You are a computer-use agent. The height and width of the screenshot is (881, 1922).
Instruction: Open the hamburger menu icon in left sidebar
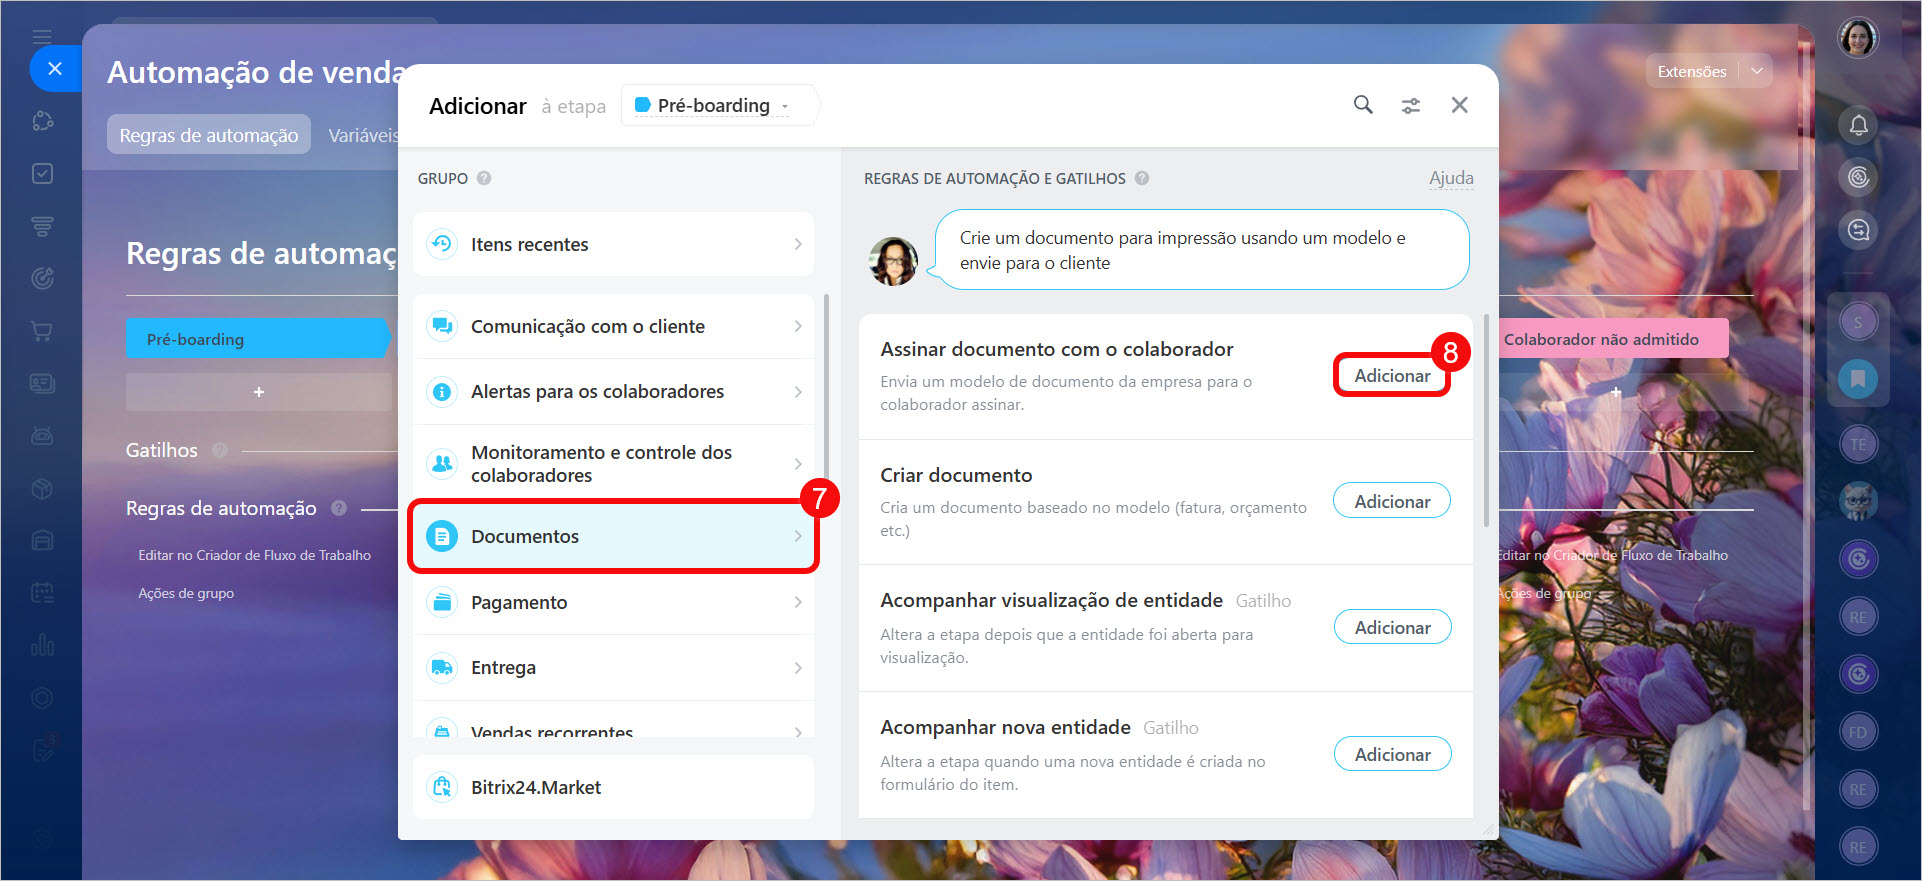pyautogui.click(x=42, y=37)
